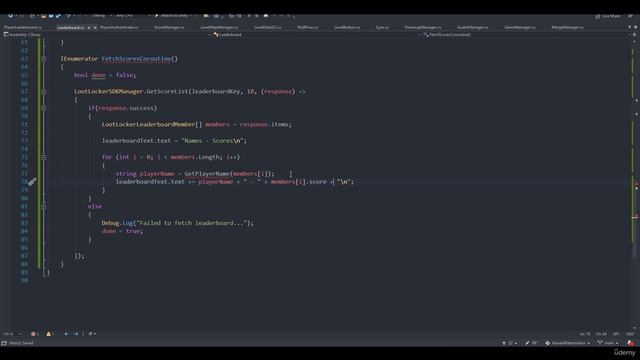Image resolution: width=640 pixels, height=360 pixels.
Task: Click the FetchScoresCoroutine method name in code
Action: pos(136,59)
